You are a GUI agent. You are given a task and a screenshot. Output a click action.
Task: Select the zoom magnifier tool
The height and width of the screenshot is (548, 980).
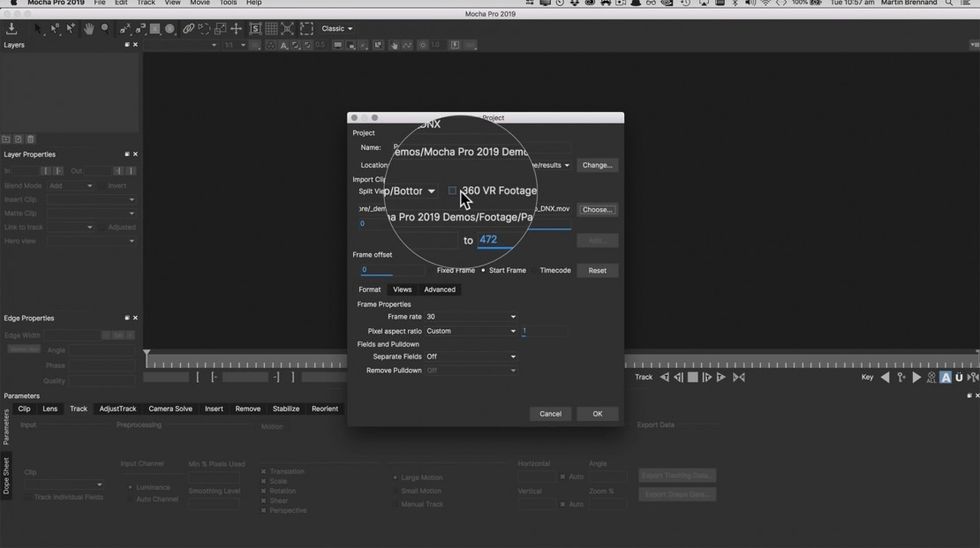point(105,29)
